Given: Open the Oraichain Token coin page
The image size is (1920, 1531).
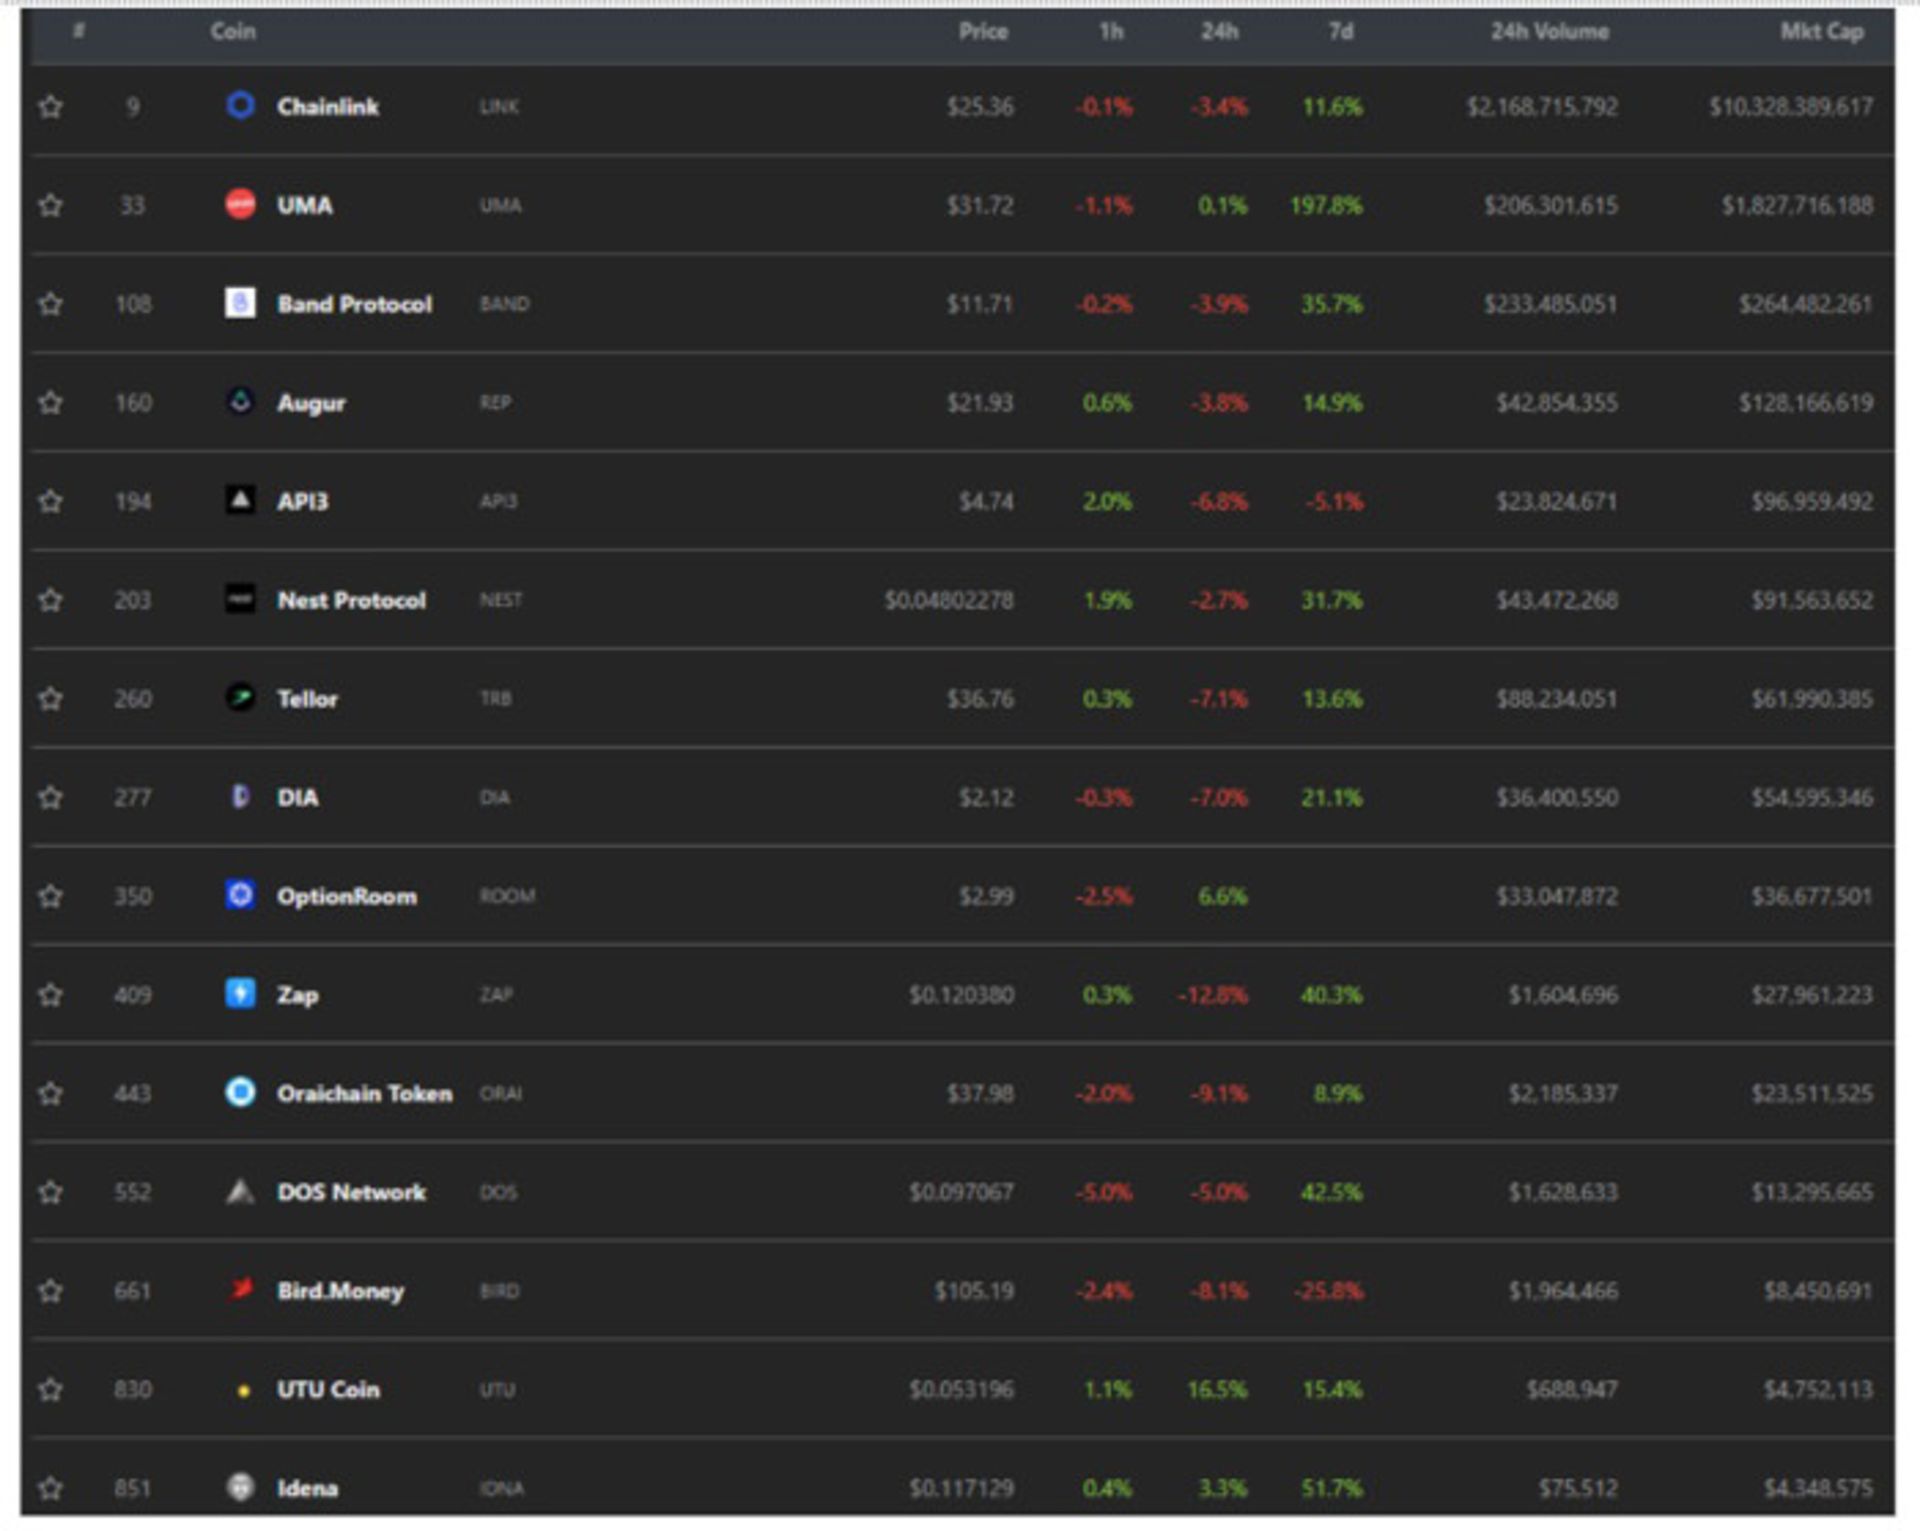Looking at the screenshot, I should tap(364, 1093).
